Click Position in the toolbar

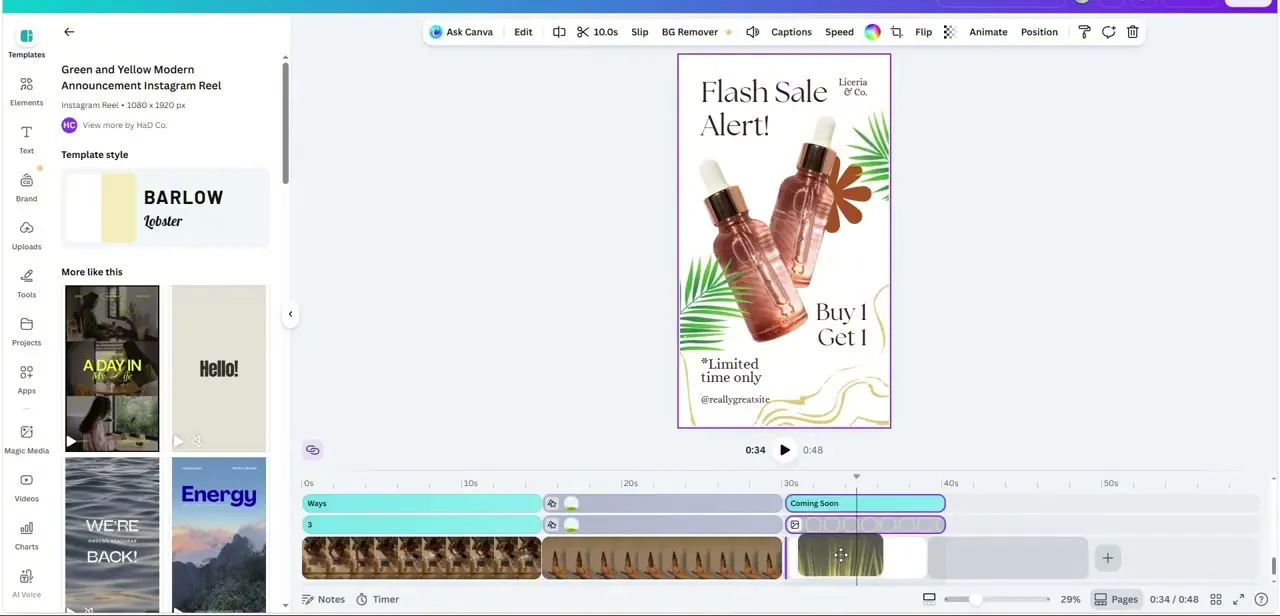tap(1039, 32)
